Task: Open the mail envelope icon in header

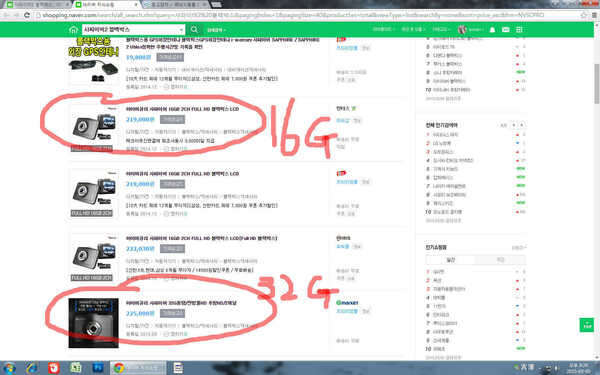Action: point(505,29)
